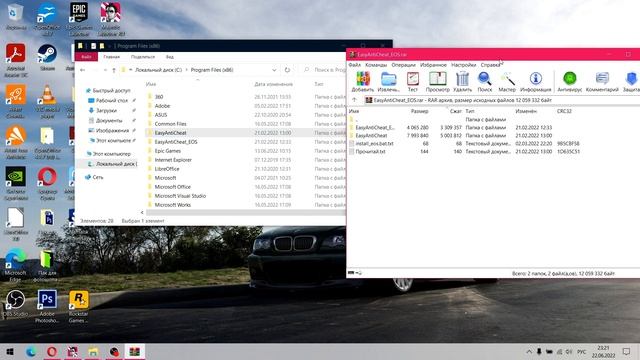Image resolution: width=640 pixels, height=360 pixels.
Task: Click Explorer back navigation arrow
Action: pyautogui.click(x=83, y=70)
